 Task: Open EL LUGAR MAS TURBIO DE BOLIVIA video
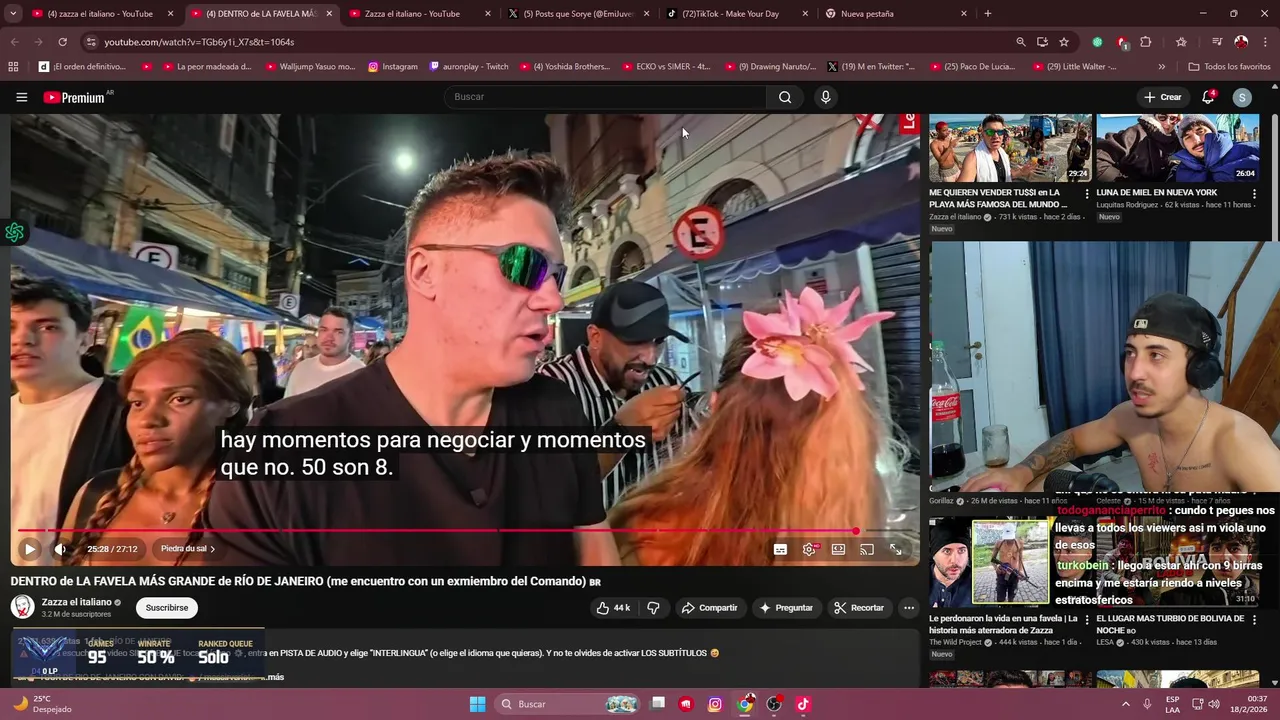pyautogui.click(x=1171, y=624)
